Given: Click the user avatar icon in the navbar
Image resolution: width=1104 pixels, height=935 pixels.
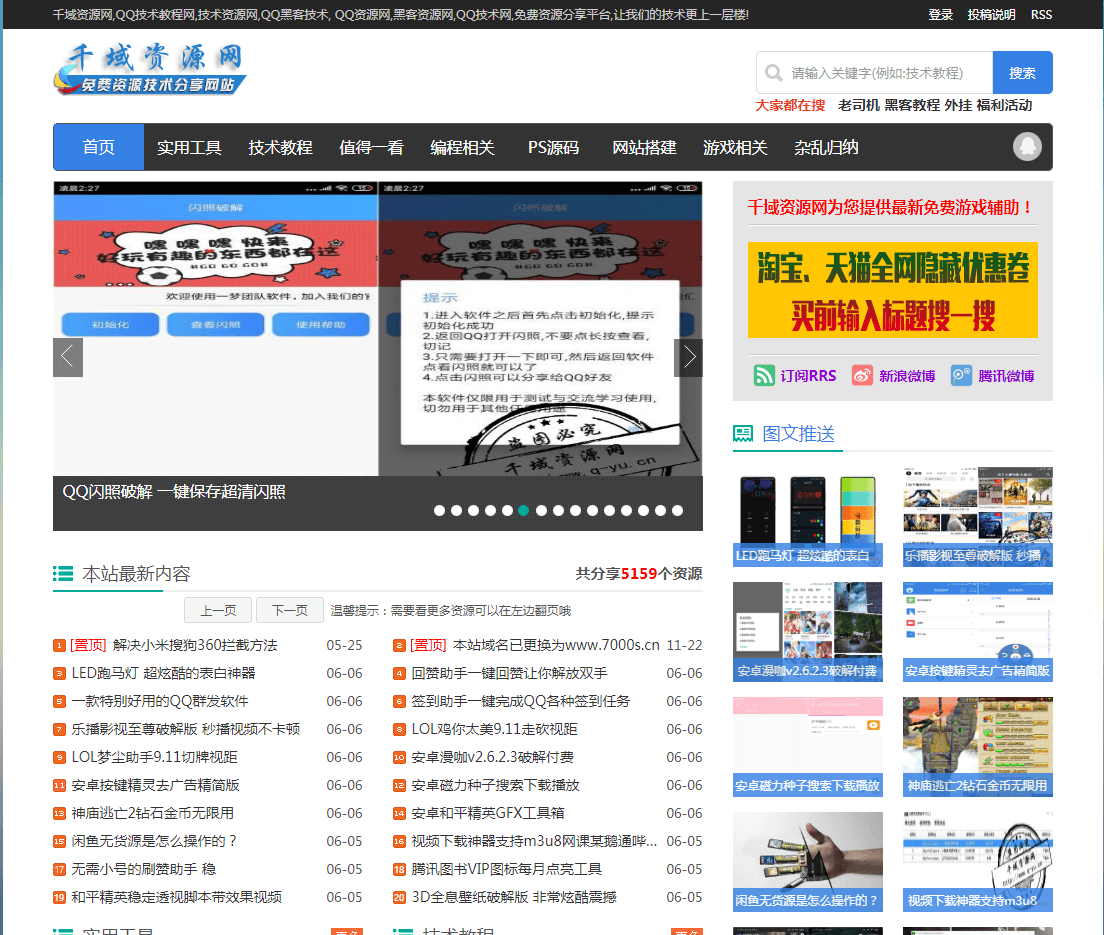Looking at the screenshot, I should [1027, 146].
